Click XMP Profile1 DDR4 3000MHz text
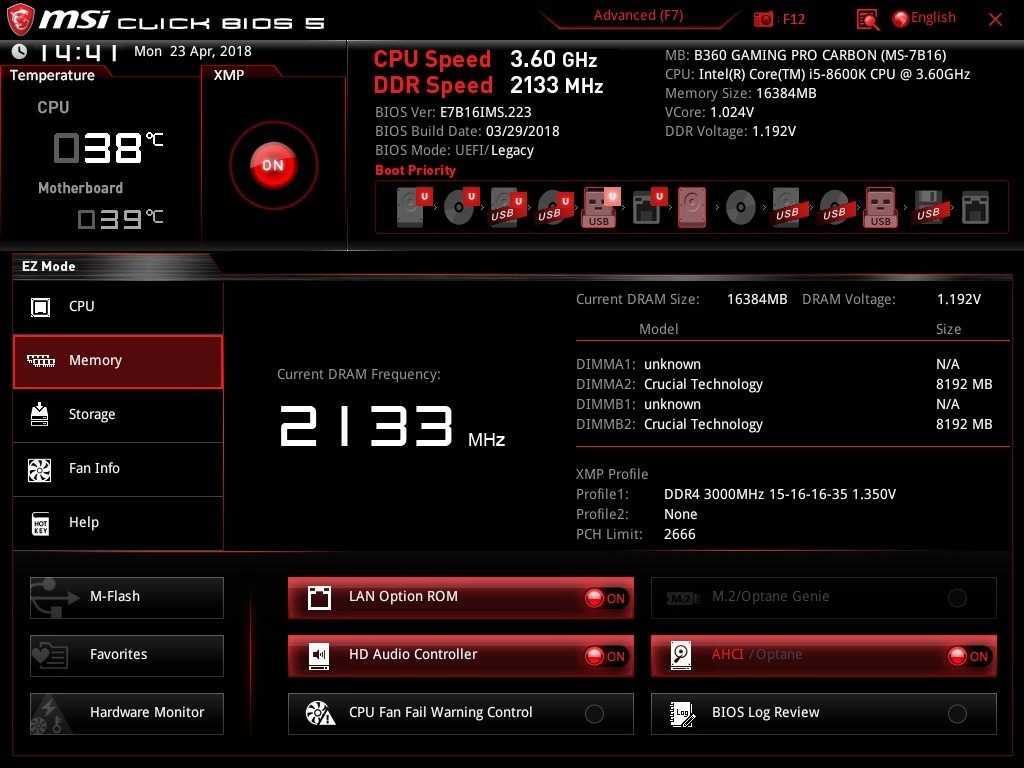 [x=780, y=494]
